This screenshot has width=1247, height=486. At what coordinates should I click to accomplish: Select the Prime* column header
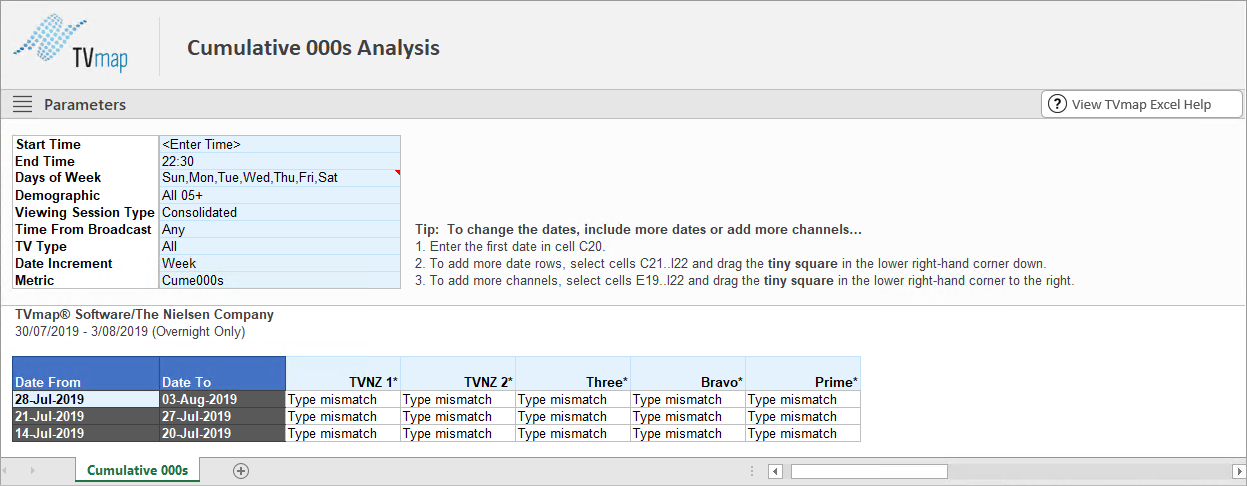(803, 373)
